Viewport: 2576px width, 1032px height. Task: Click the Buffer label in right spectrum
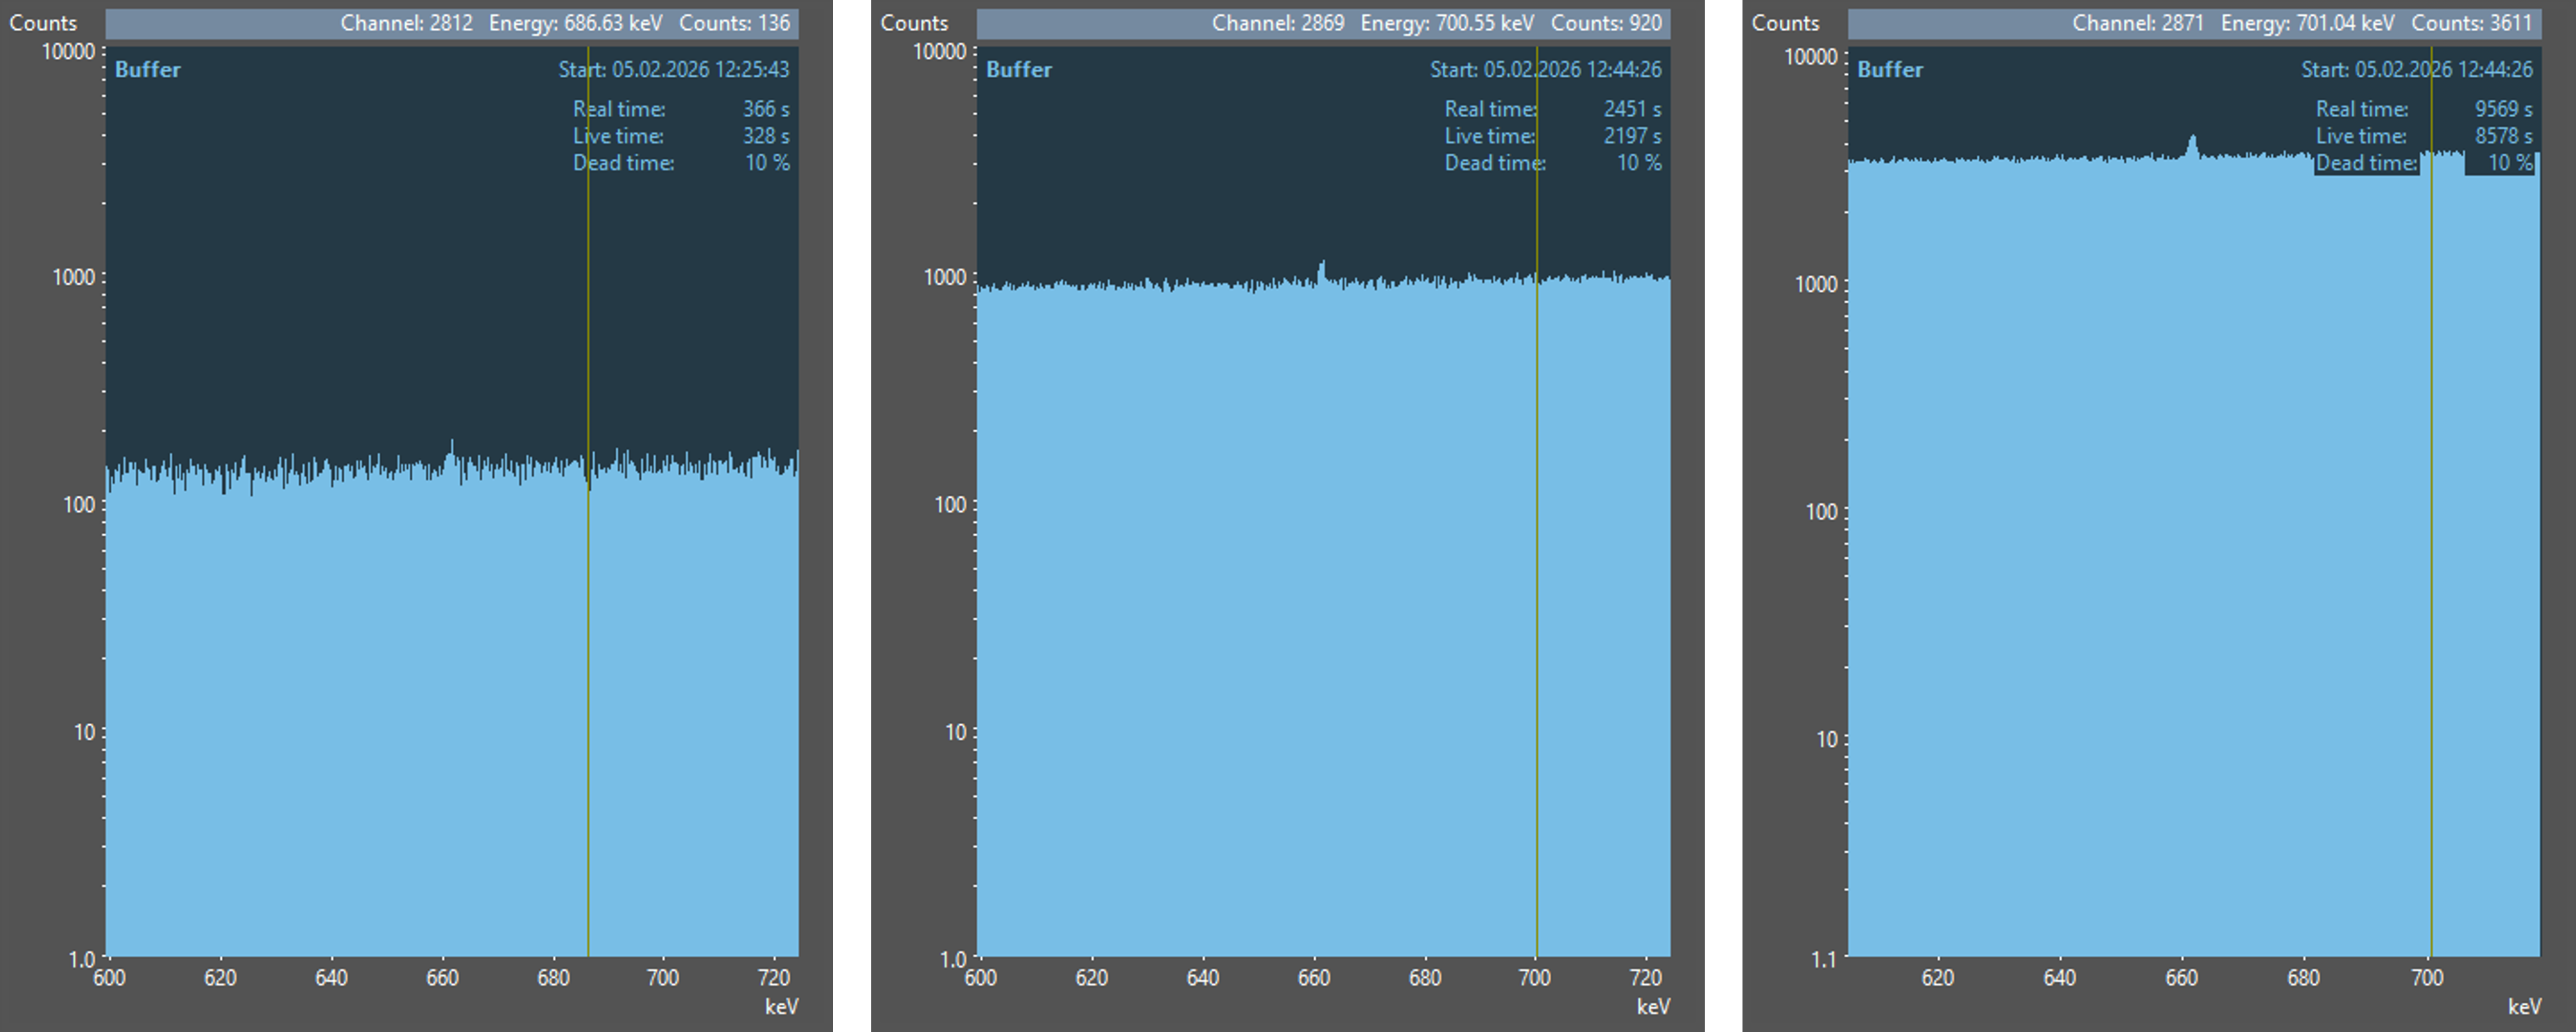click(x=1889, y=70)
